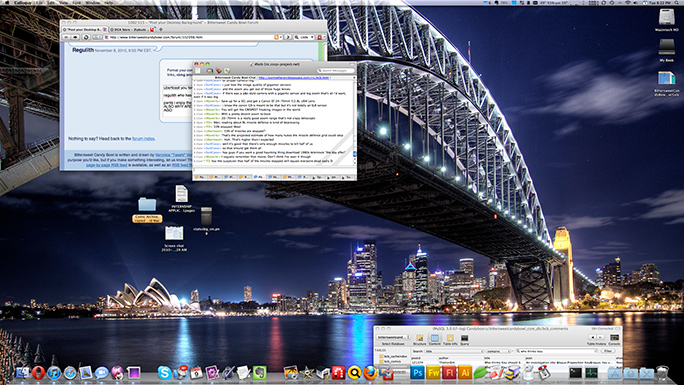Select the INTERNSHIP APPLIC pages document
The image size is (684, 385).
(x=181, y=199)
